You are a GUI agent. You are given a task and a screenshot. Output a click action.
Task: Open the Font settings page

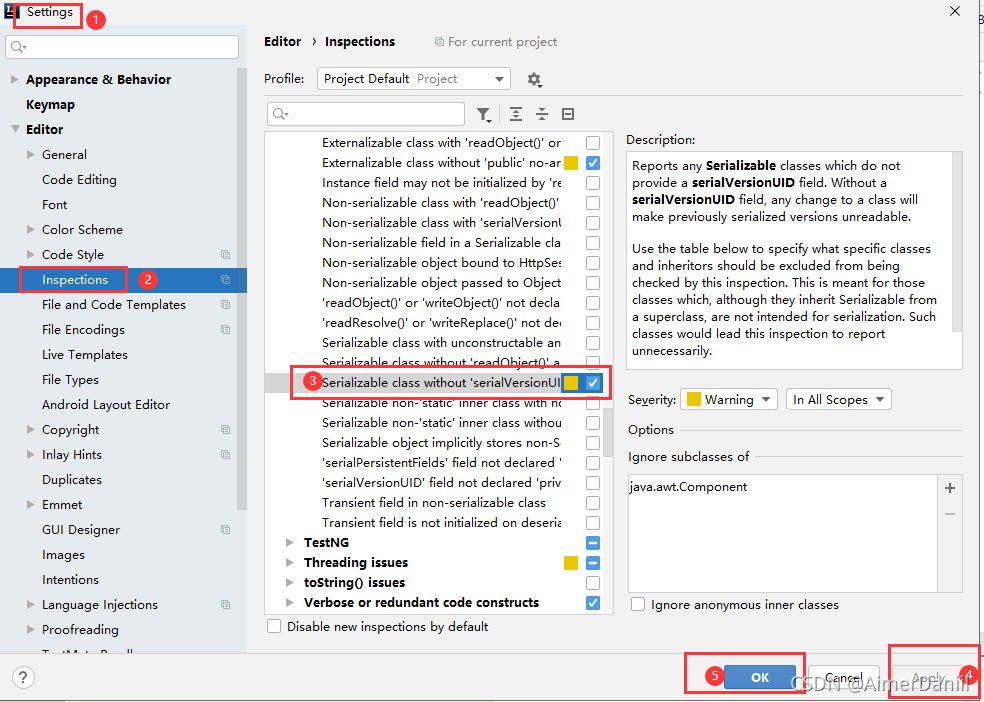click(55, 205)
